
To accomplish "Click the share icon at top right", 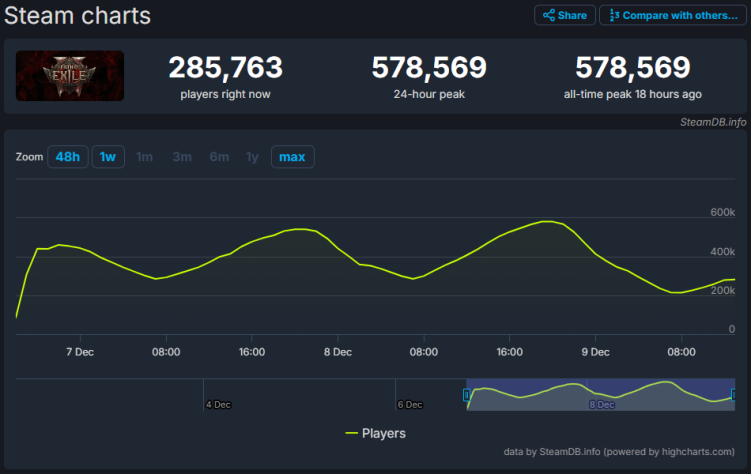I will [549, 16].
